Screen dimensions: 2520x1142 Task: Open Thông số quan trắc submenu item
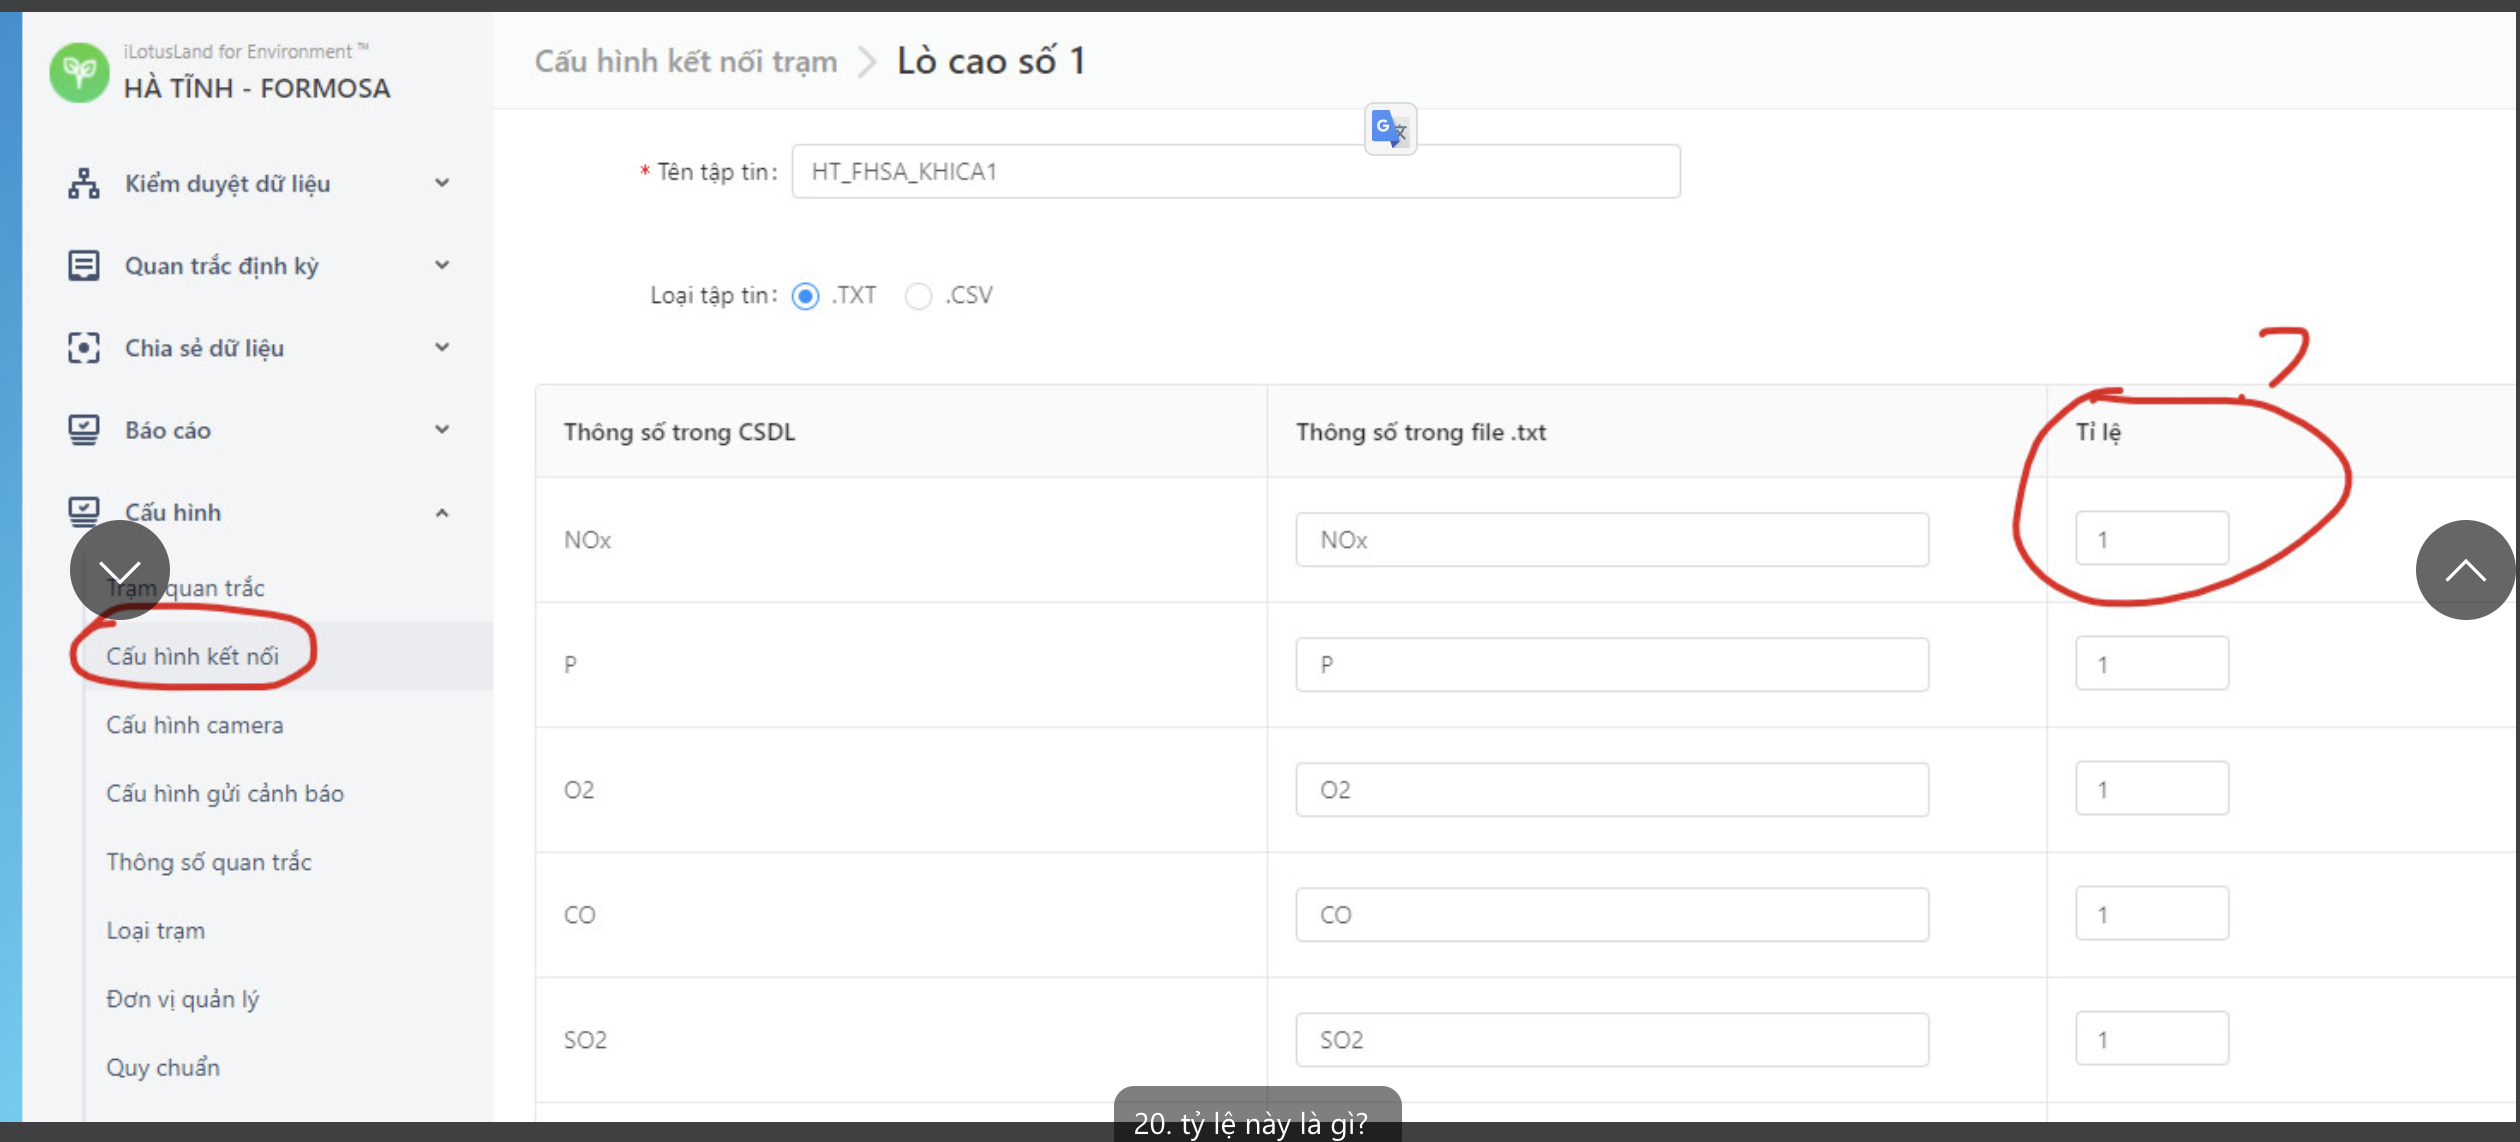[209, 862]
